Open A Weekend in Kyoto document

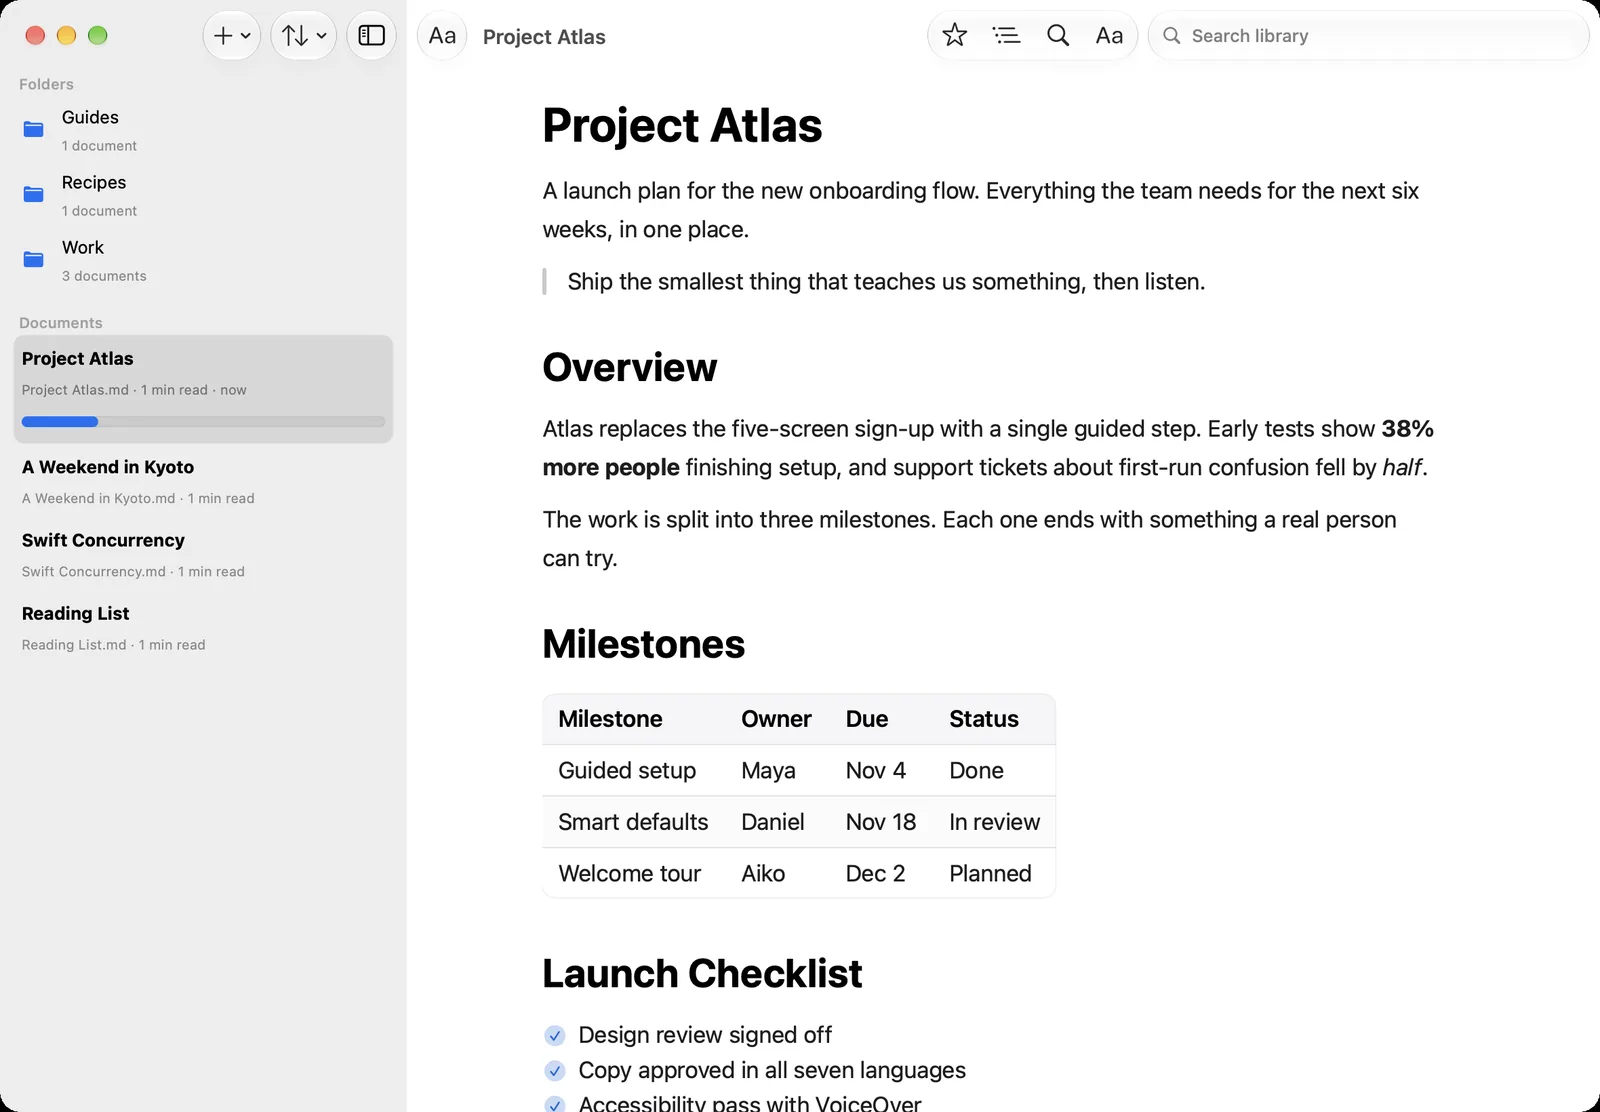pos(203,481)
